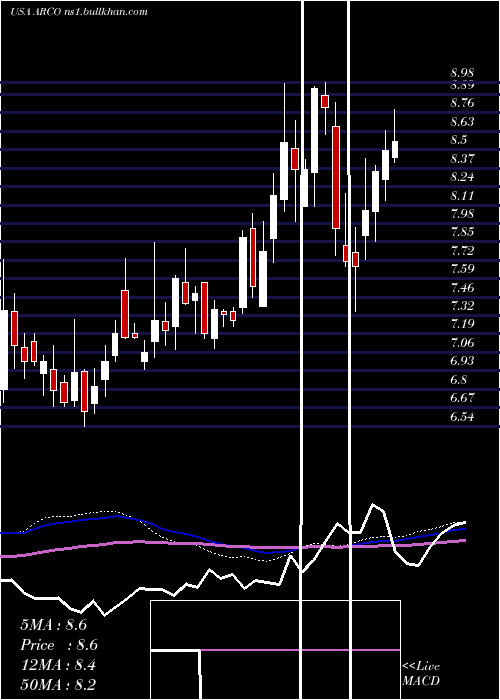Select the 7.59 price axis label

[462, 269]
